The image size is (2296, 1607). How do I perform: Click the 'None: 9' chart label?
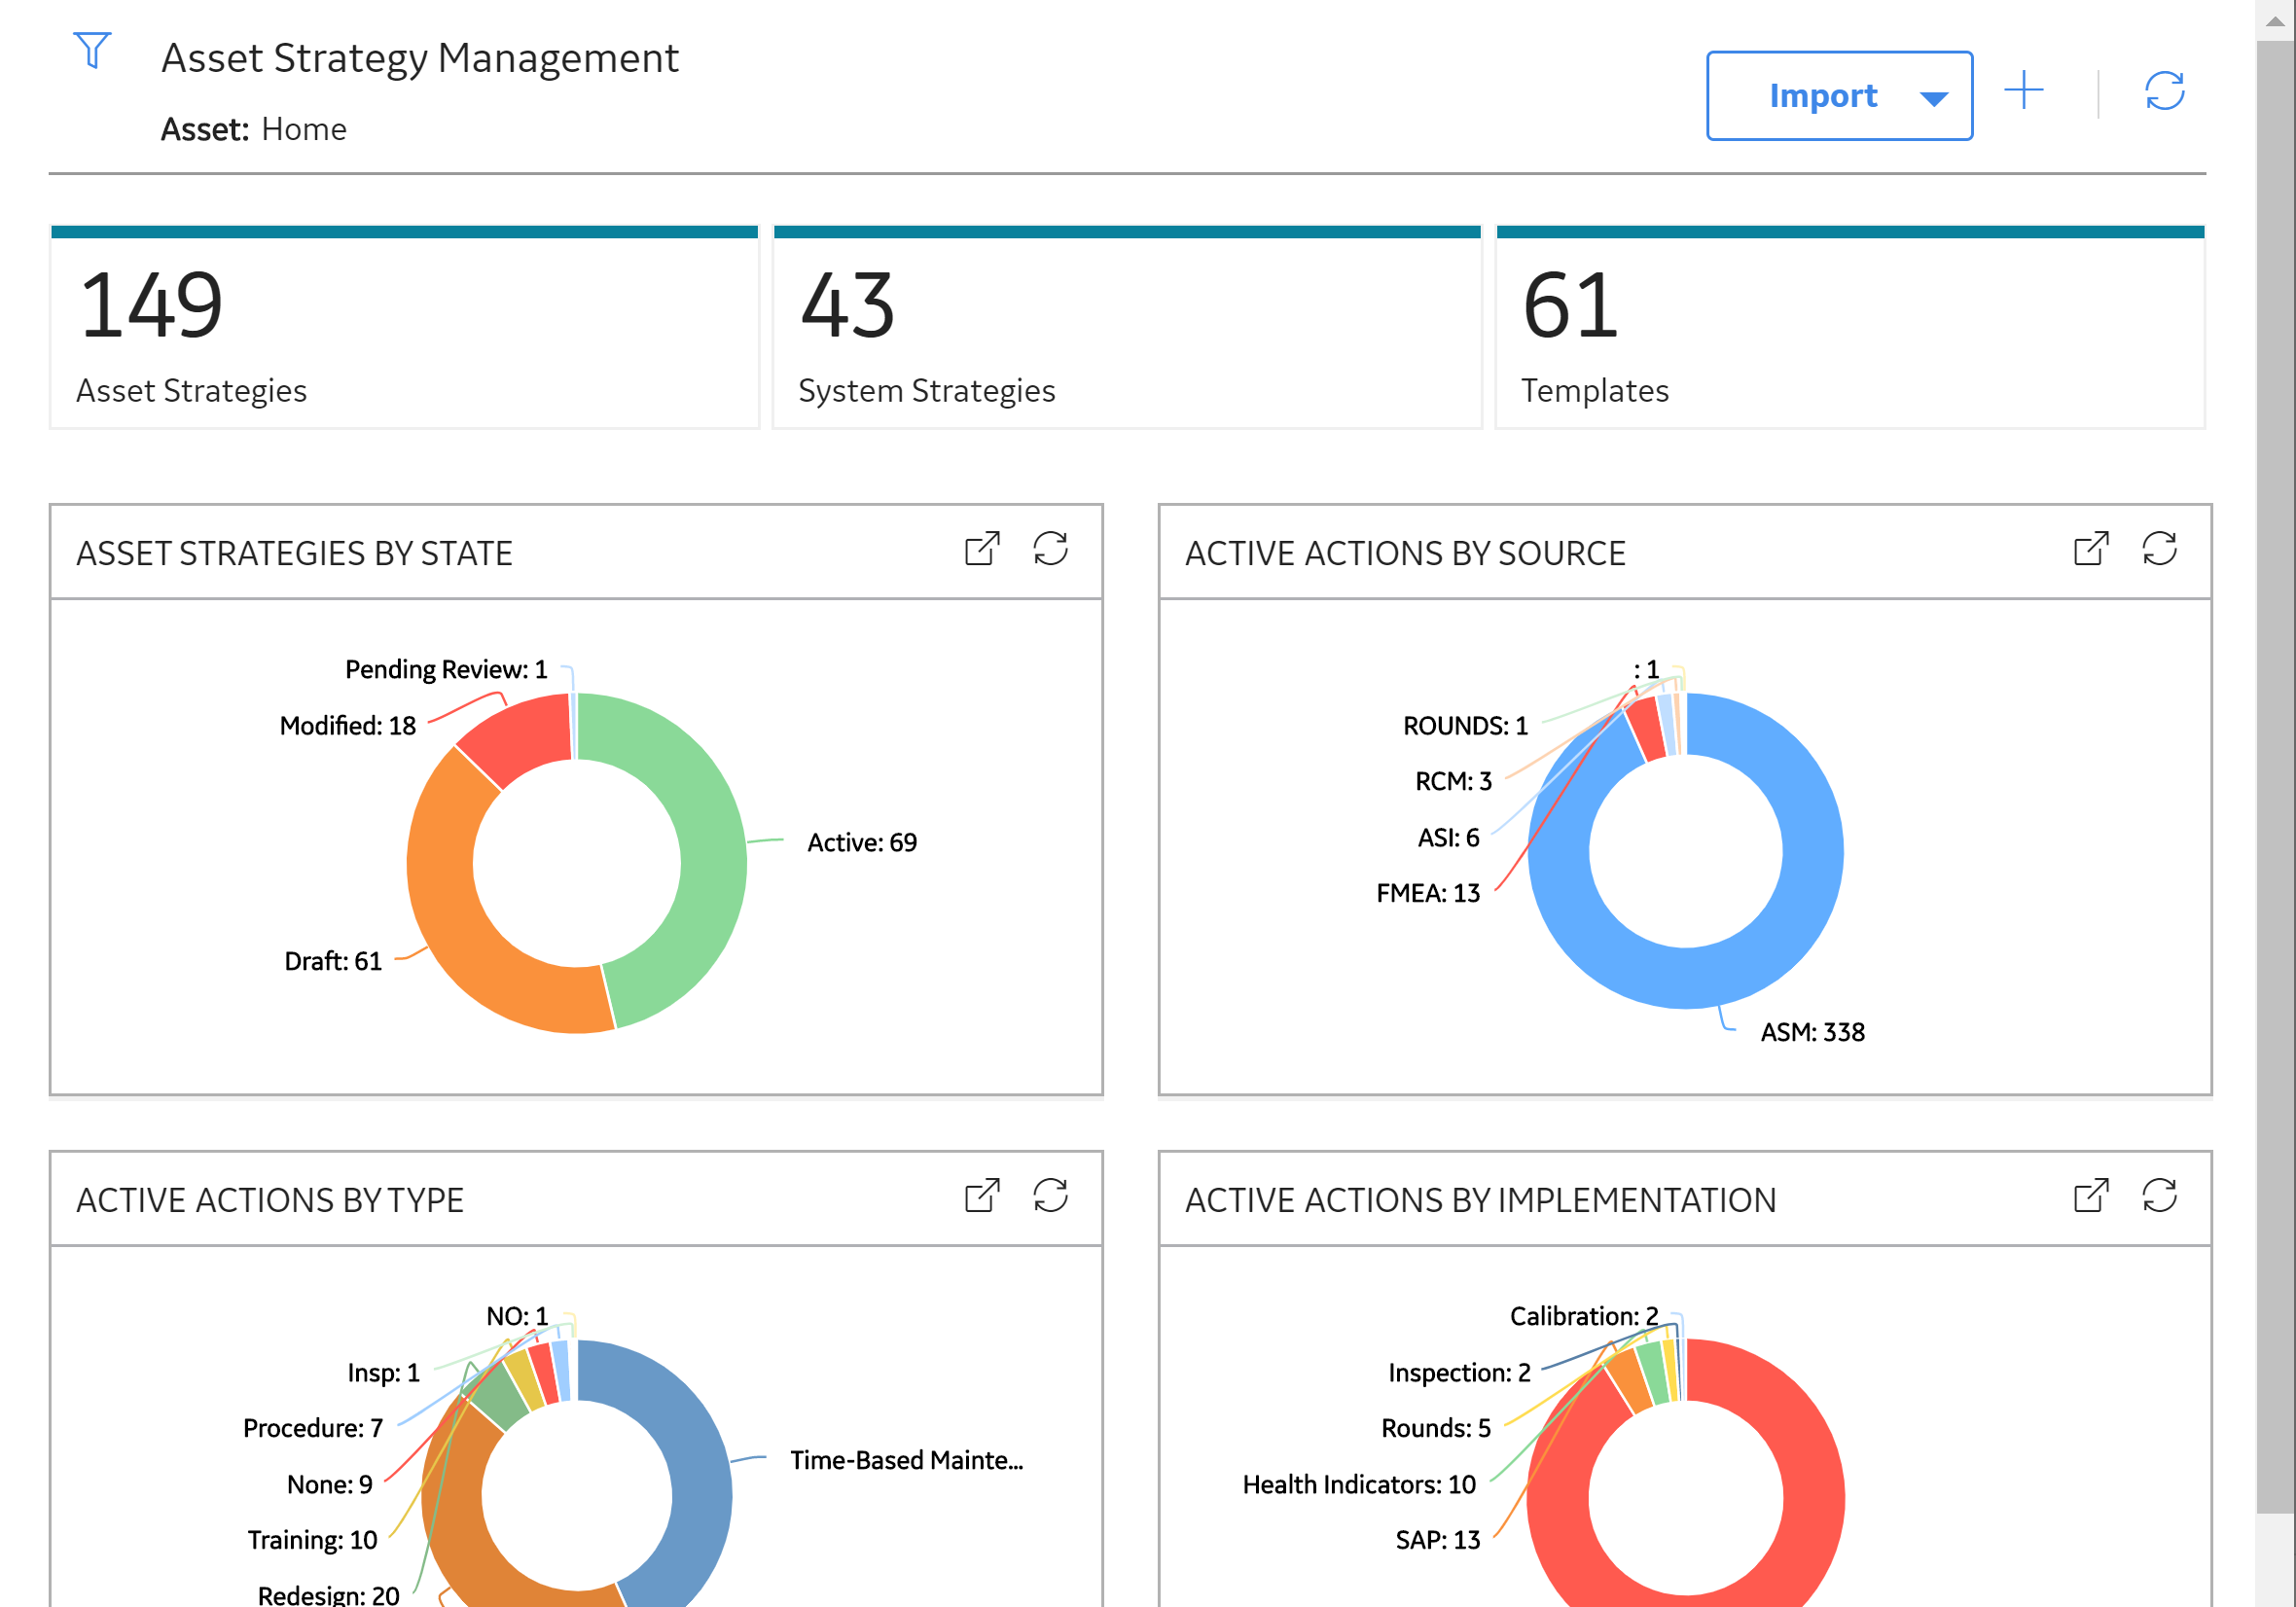(x=329, y=1484)
